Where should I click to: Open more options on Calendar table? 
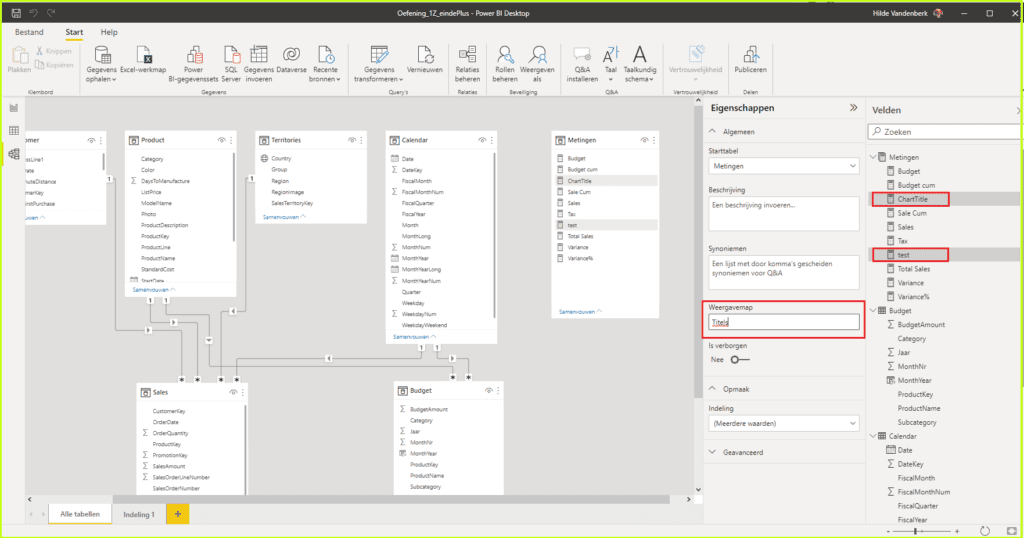492,140
